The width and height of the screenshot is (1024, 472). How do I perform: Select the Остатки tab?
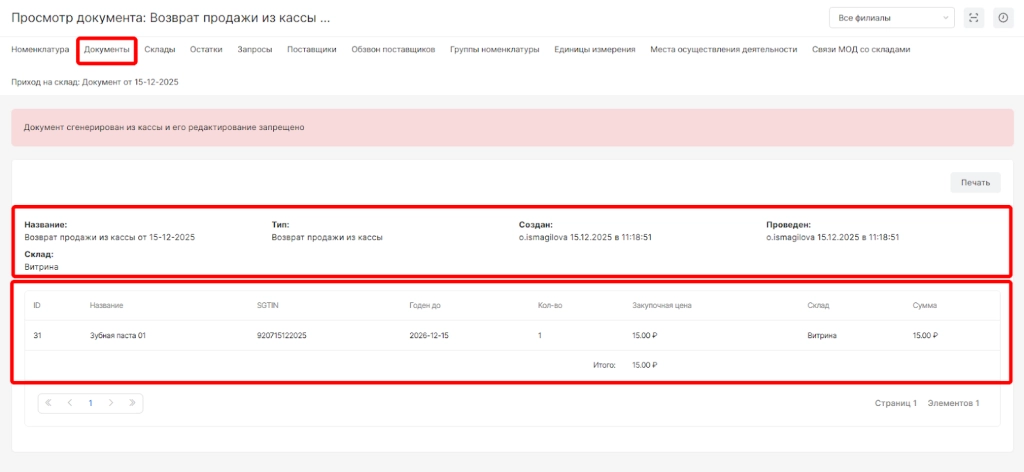(206, 49)
